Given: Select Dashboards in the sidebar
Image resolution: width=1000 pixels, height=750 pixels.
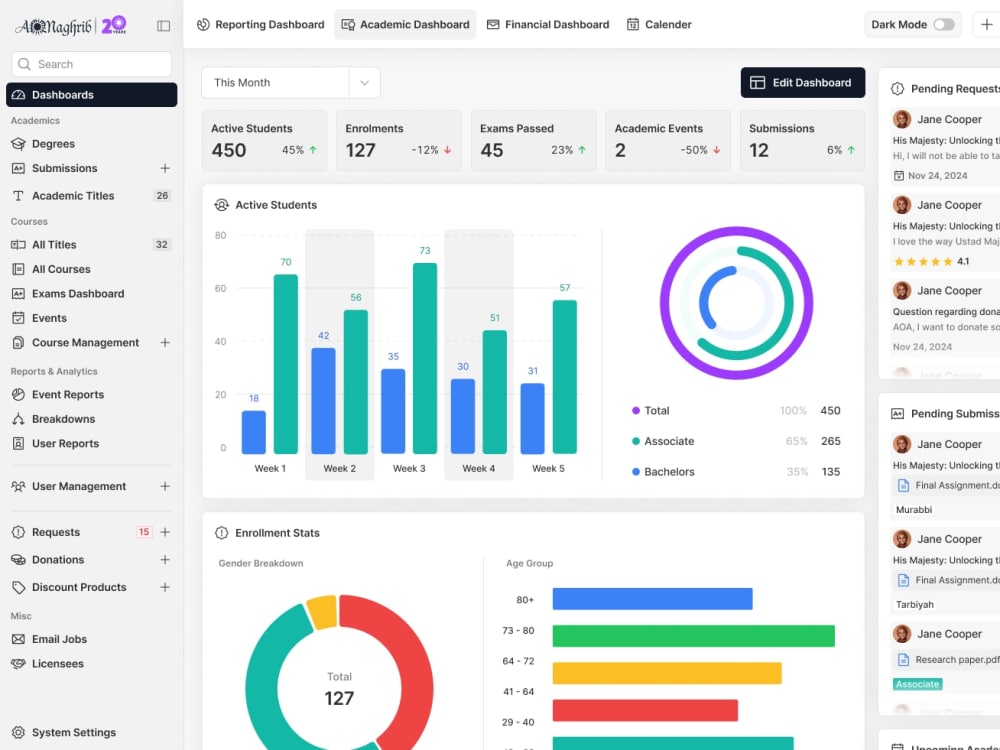Looking at the screenshot, I should pyautogui.click(x=92, y=95).
